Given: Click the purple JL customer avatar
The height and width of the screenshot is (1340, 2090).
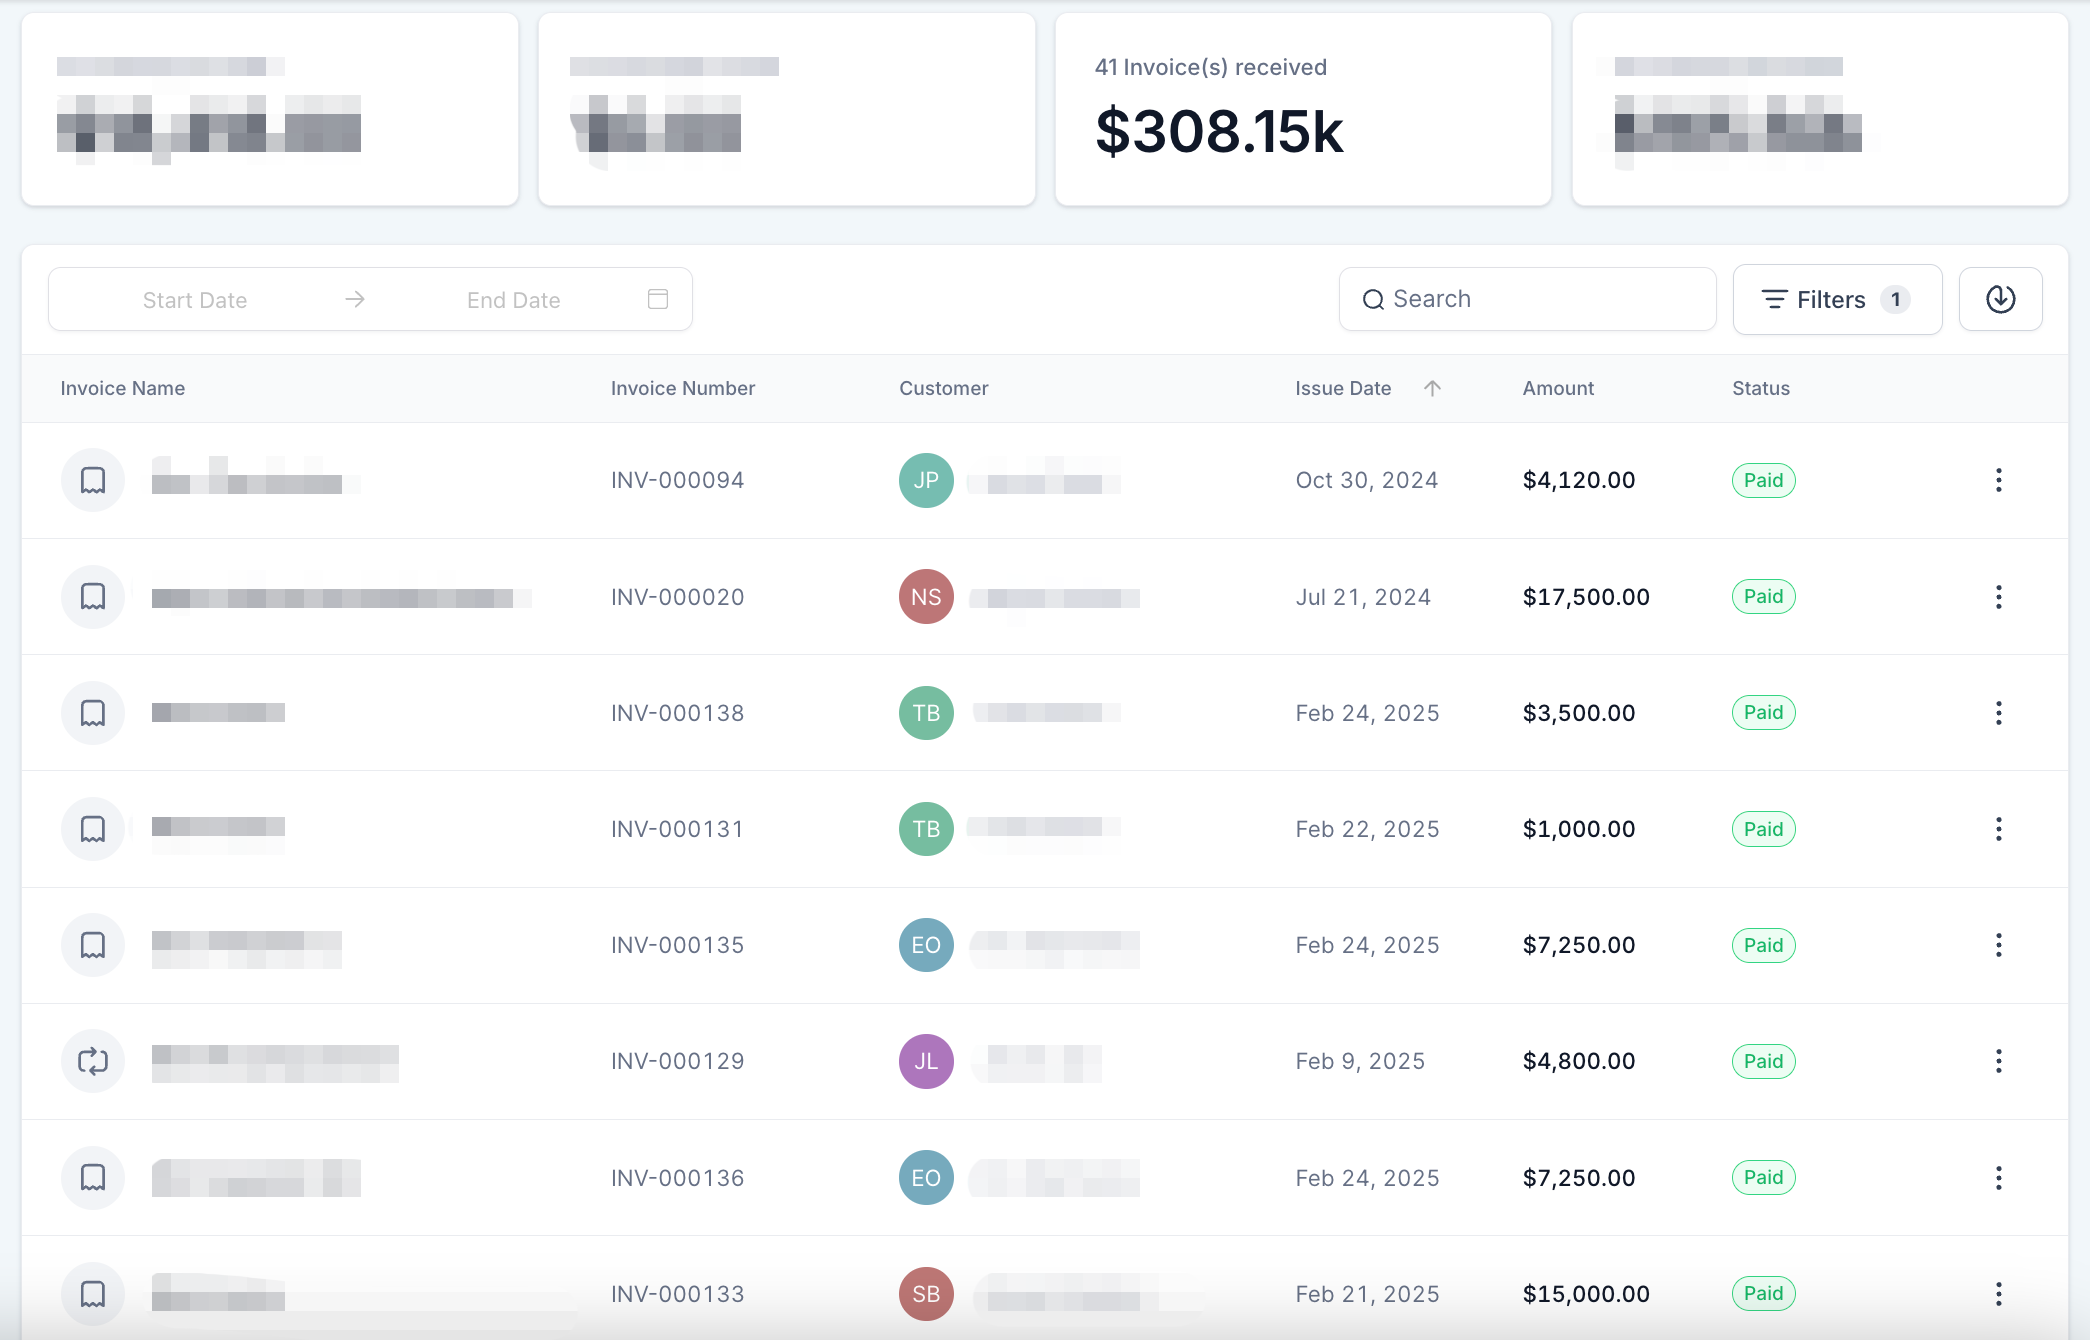Looking at the screenshot, I should [x=926, y=1061].
